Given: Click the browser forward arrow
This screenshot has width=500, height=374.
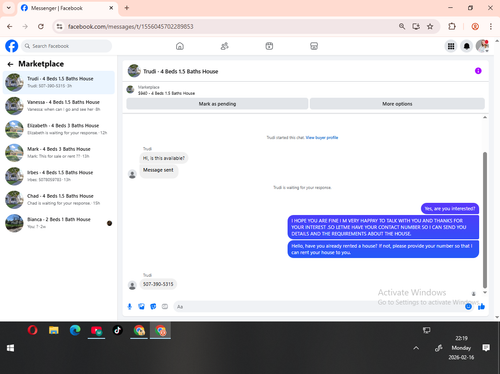Looking at the screenshot, I should point(25,26).
